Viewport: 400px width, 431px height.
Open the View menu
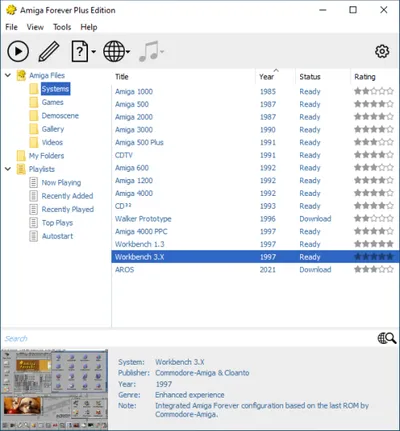point(35,27)
